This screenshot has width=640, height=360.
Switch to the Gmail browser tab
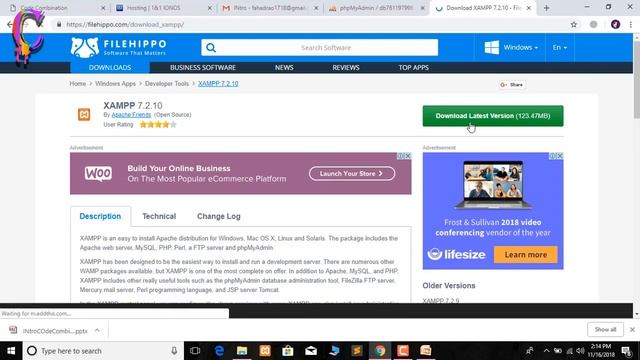tap(270, 8)
